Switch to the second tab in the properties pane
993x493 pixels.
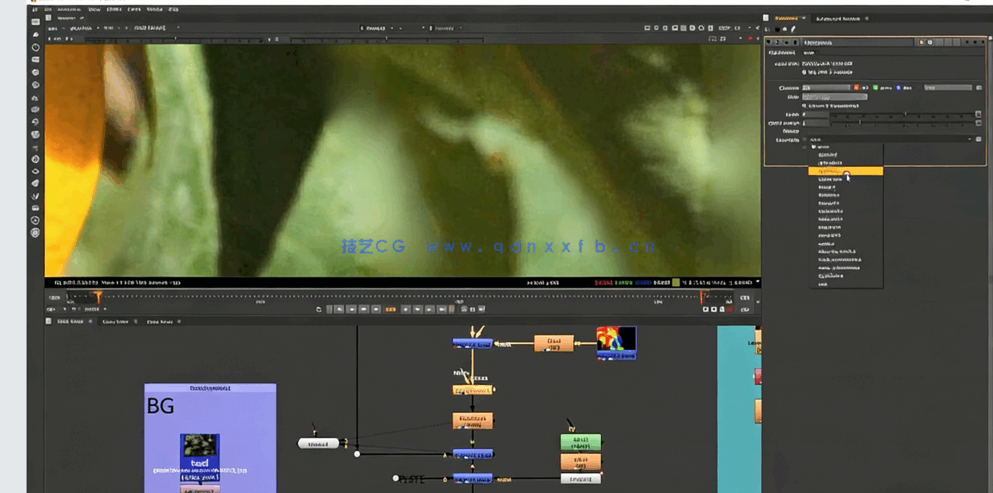pos(838,18)
